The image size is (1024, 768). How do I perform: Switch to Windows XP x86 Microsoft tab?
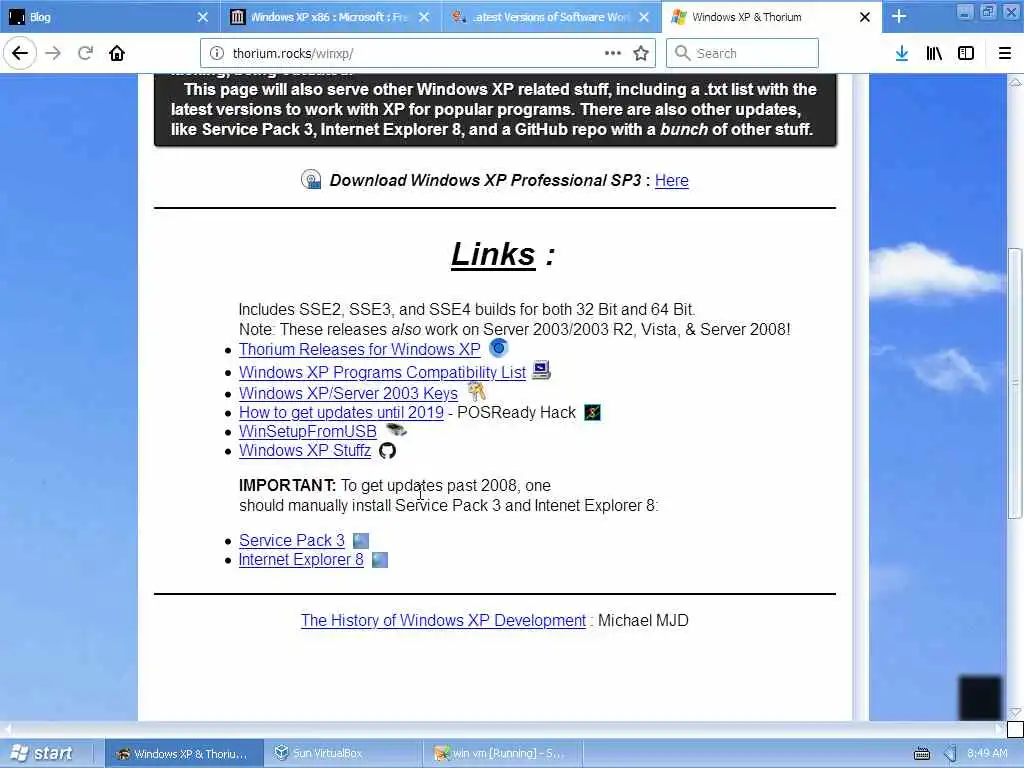tap(330, 16)
